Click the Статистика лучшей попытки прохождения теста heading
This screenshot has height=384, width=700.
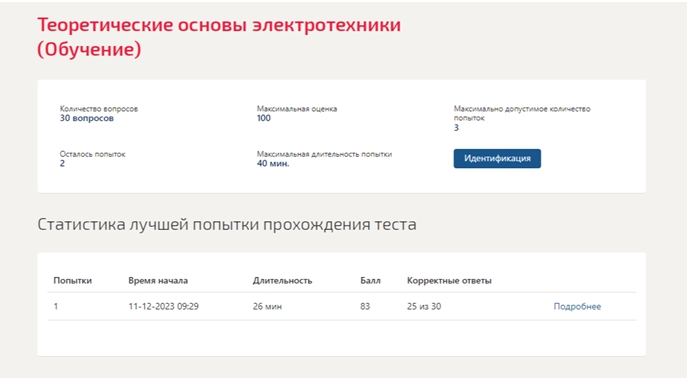(x=227, y=224)
